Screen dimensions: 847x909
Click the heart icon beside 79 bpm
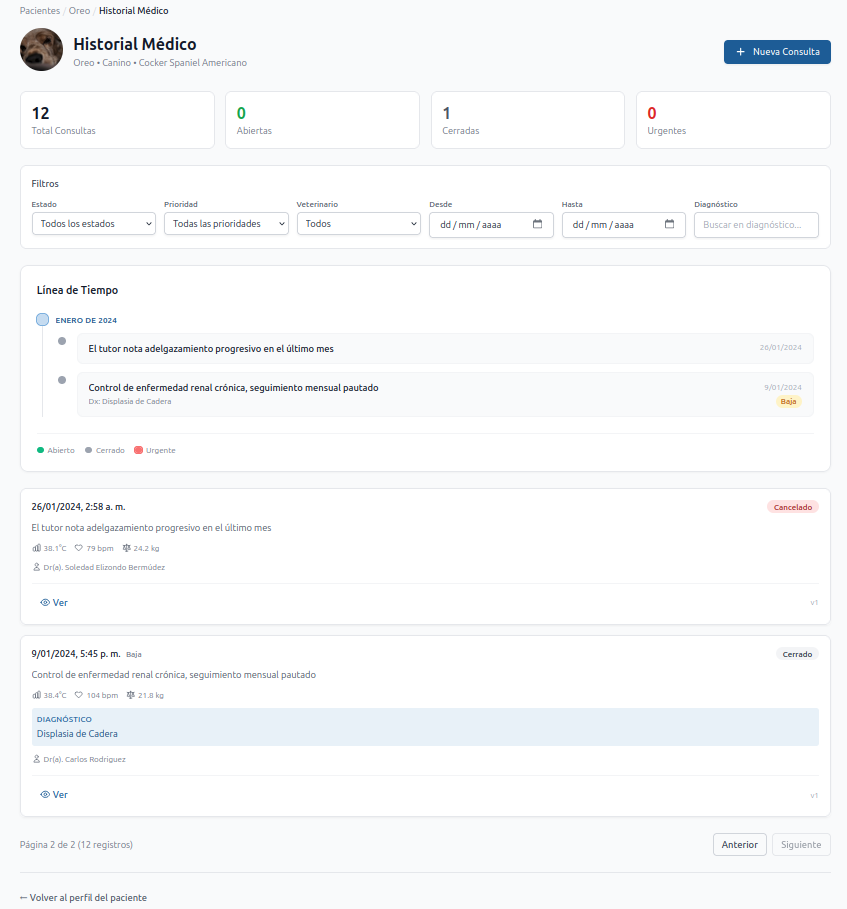(79, 548)
